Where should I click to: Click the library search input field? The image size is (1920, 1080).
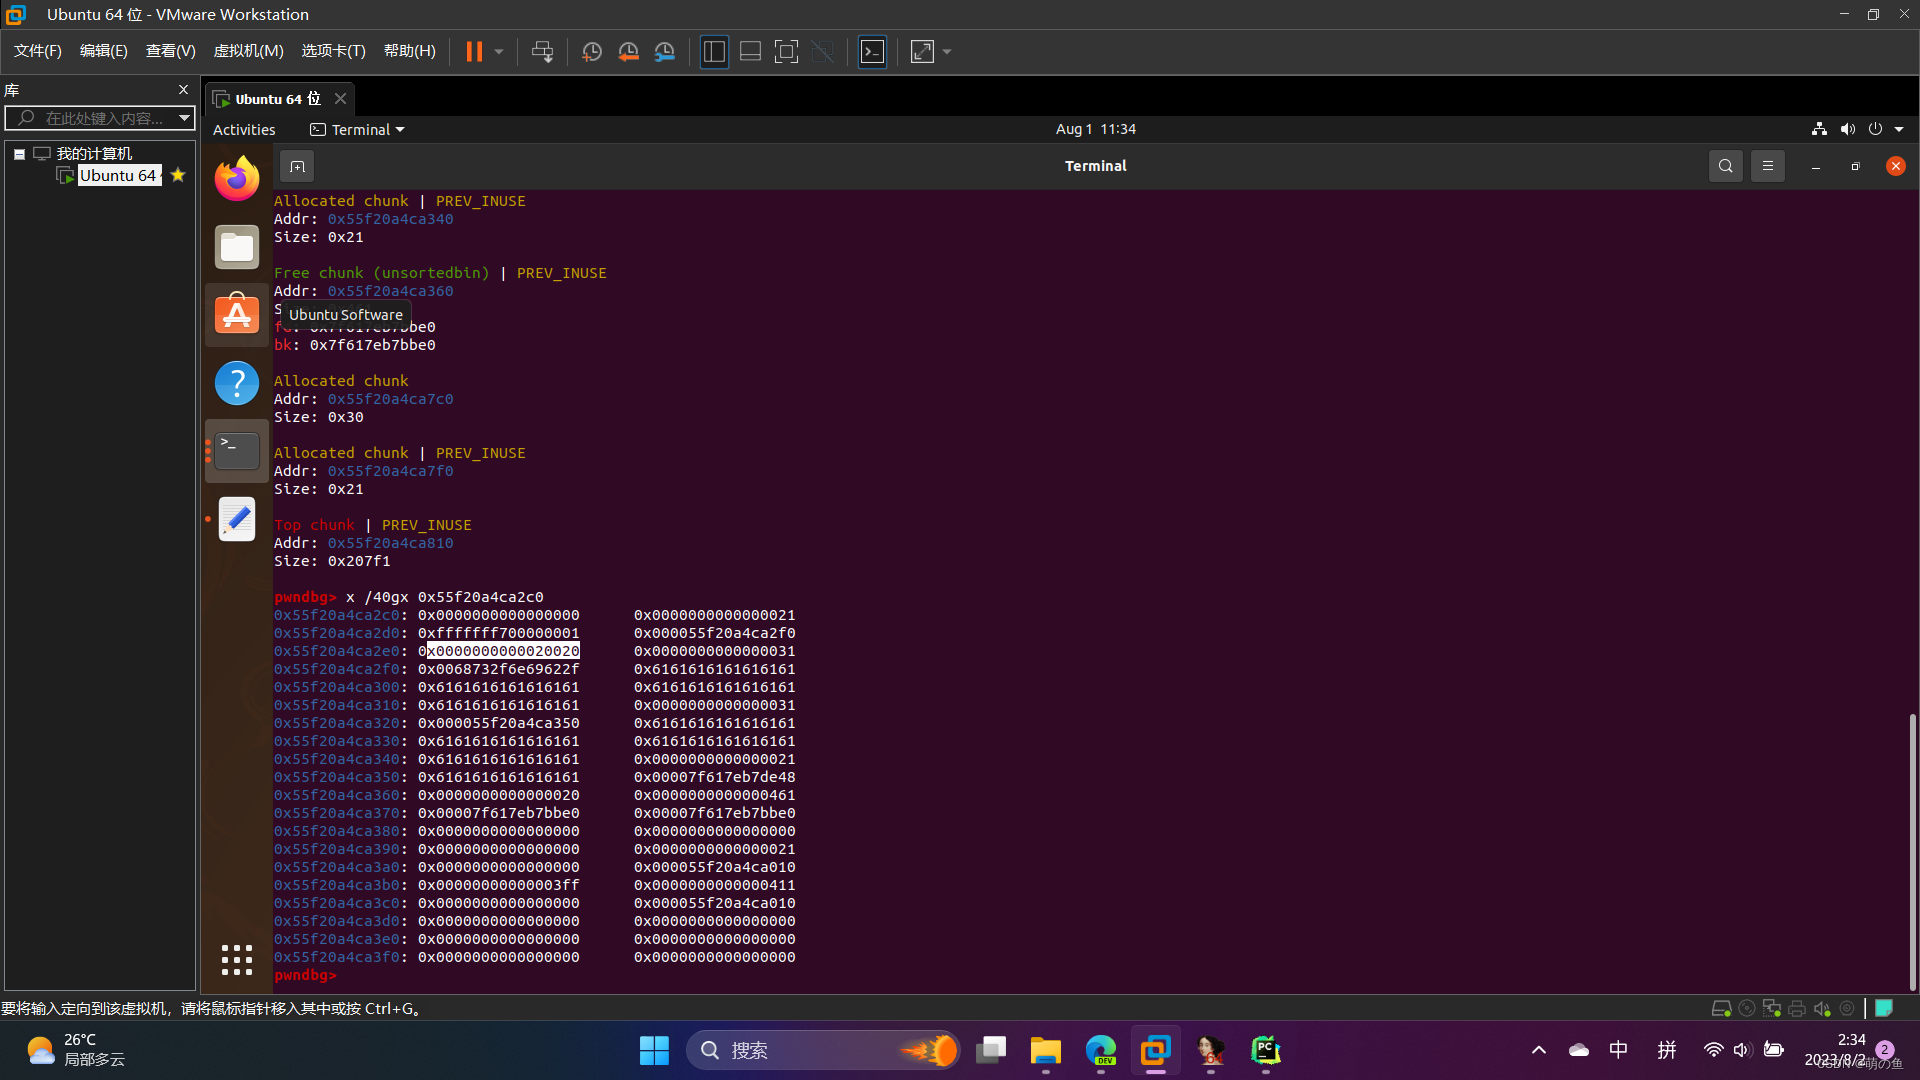100,118
